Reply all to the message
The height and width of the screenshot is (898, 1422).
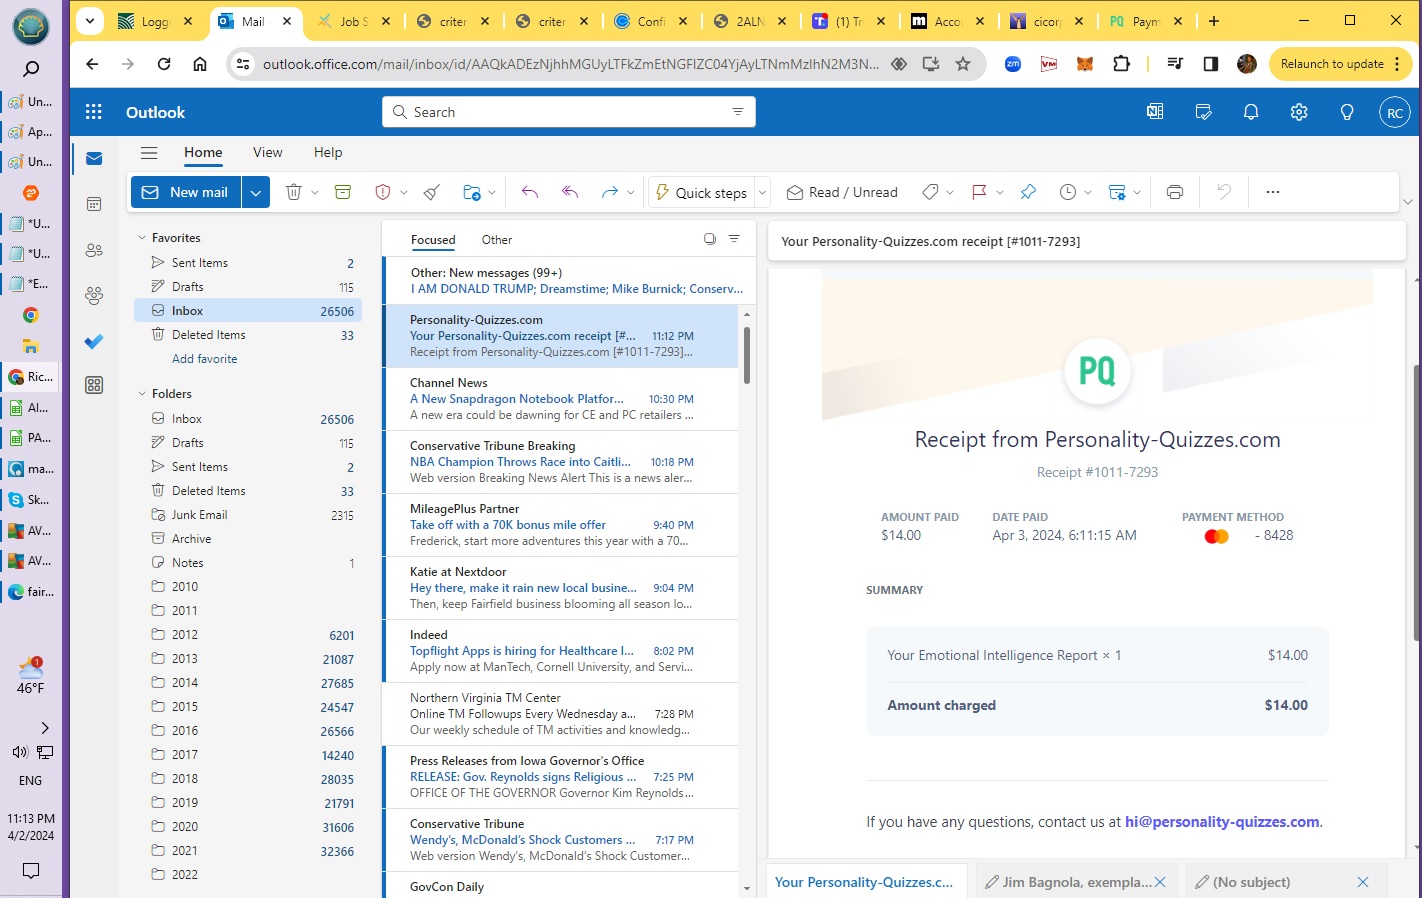pos(570,192)
